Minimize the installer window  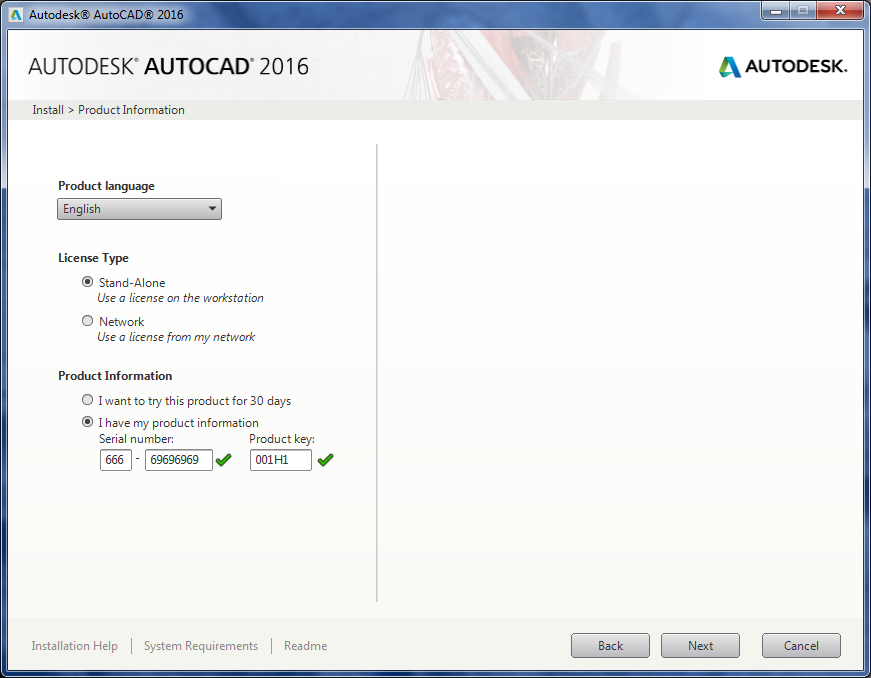coord(776,11)
